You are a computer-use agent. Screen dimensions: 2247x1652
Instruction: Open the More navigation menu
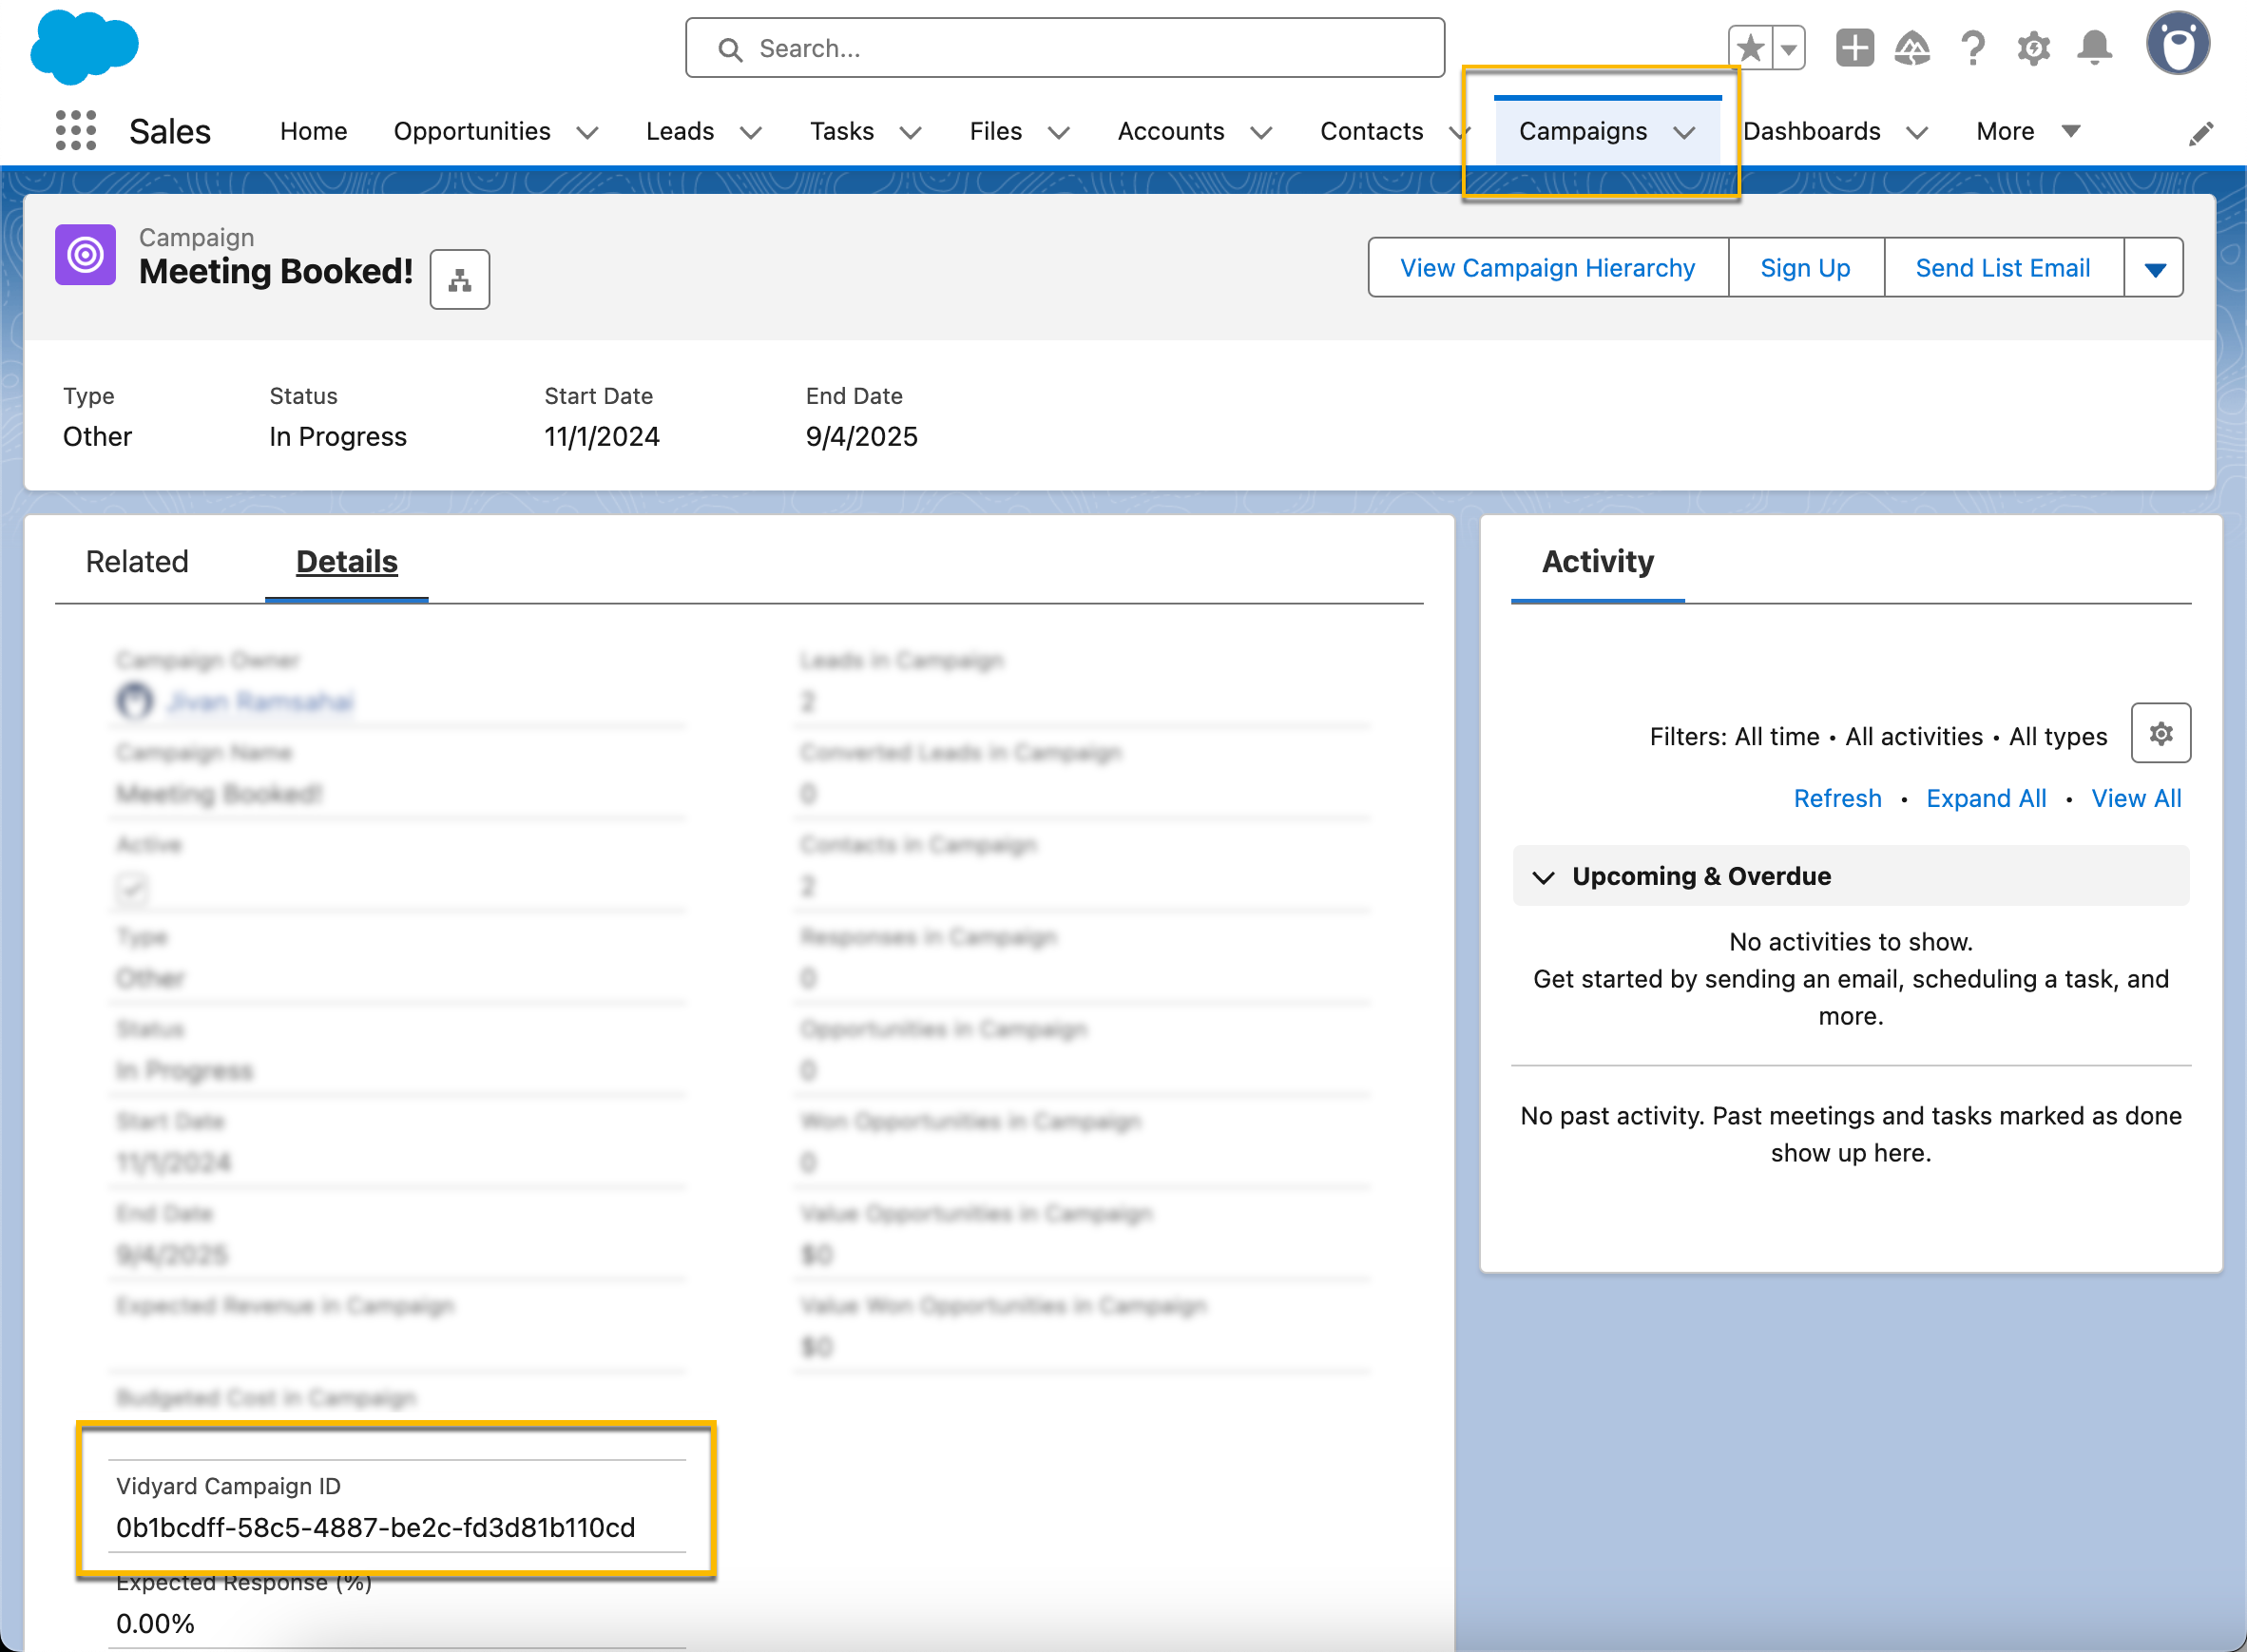coord(2028,131)
